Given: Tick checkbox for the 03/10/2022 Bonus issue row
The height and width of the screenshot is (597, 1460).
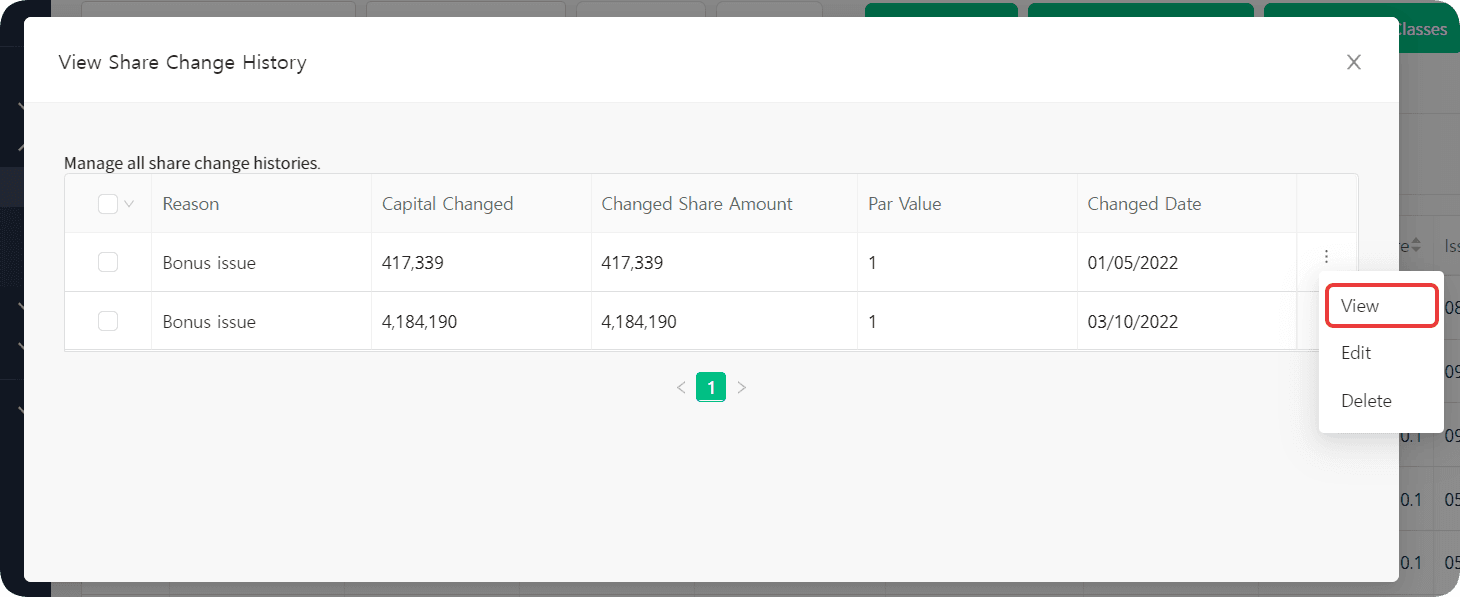Looking at the screenshot, I should (x=108, y=321).
